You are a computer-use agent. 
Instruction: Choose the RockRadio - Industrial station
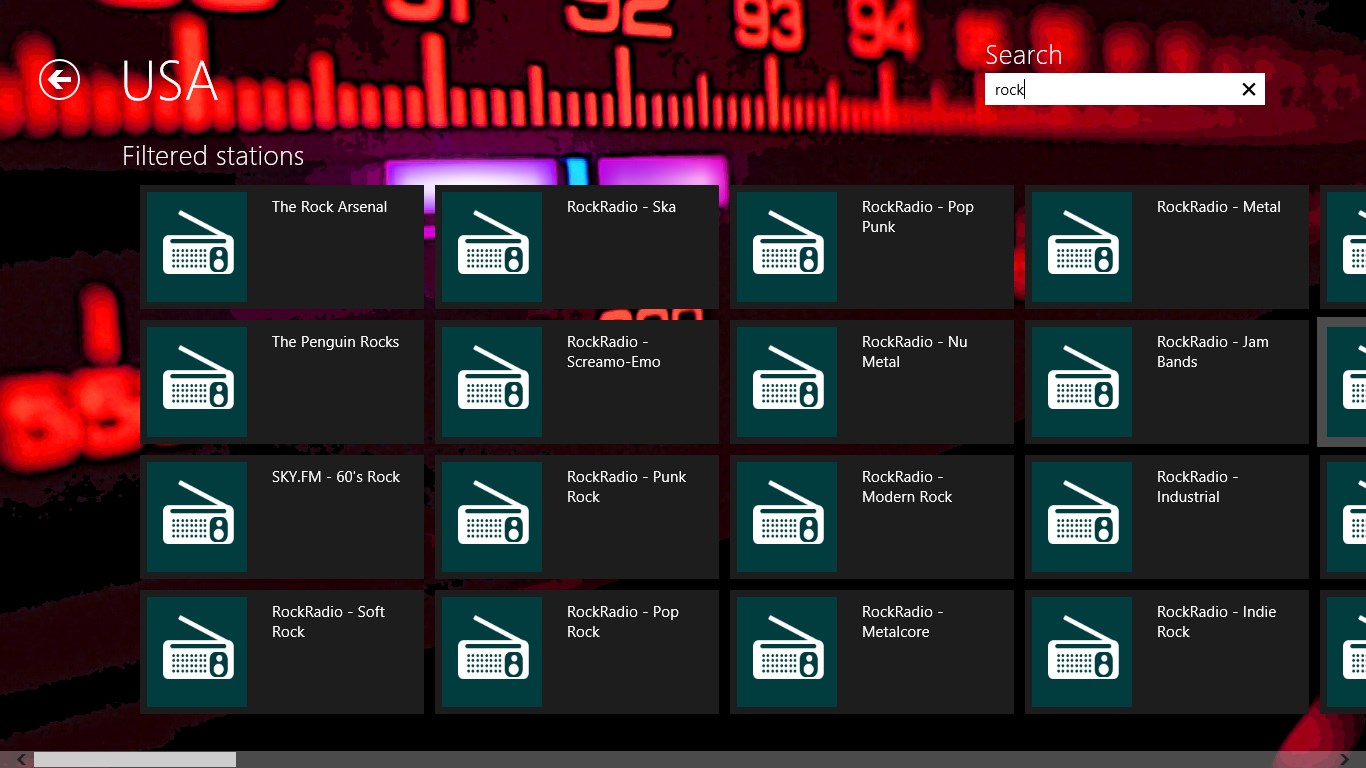1167,517
